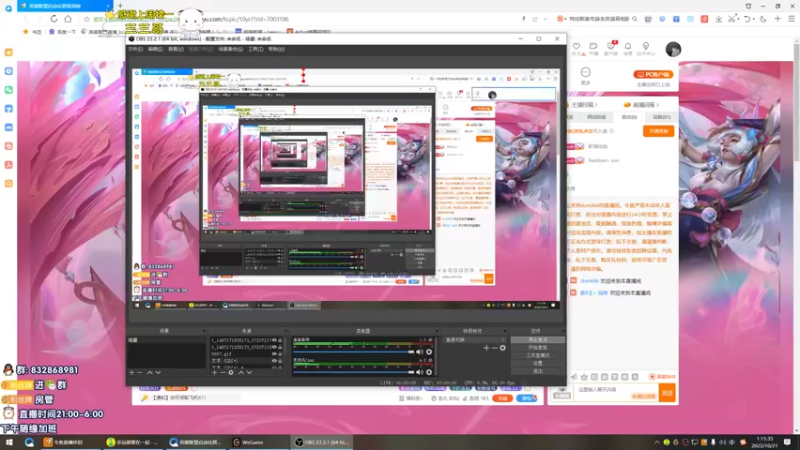The image size is (800, 450).
Task: Click the more (…) icon on website
Action: point(586,72)
